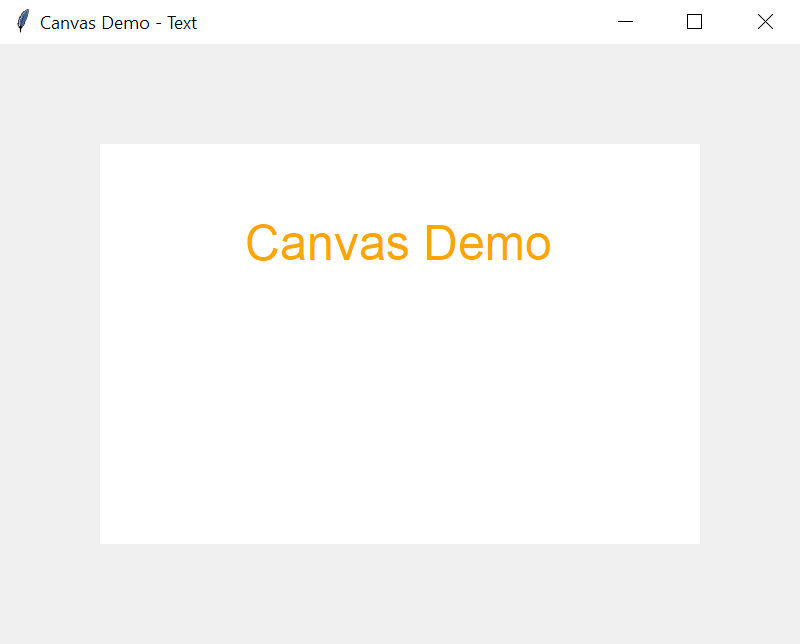Image resolution: width=800 pixels, height=644 pixels.
Task: Click the X close icon
Action: click(x=765, y=21)
